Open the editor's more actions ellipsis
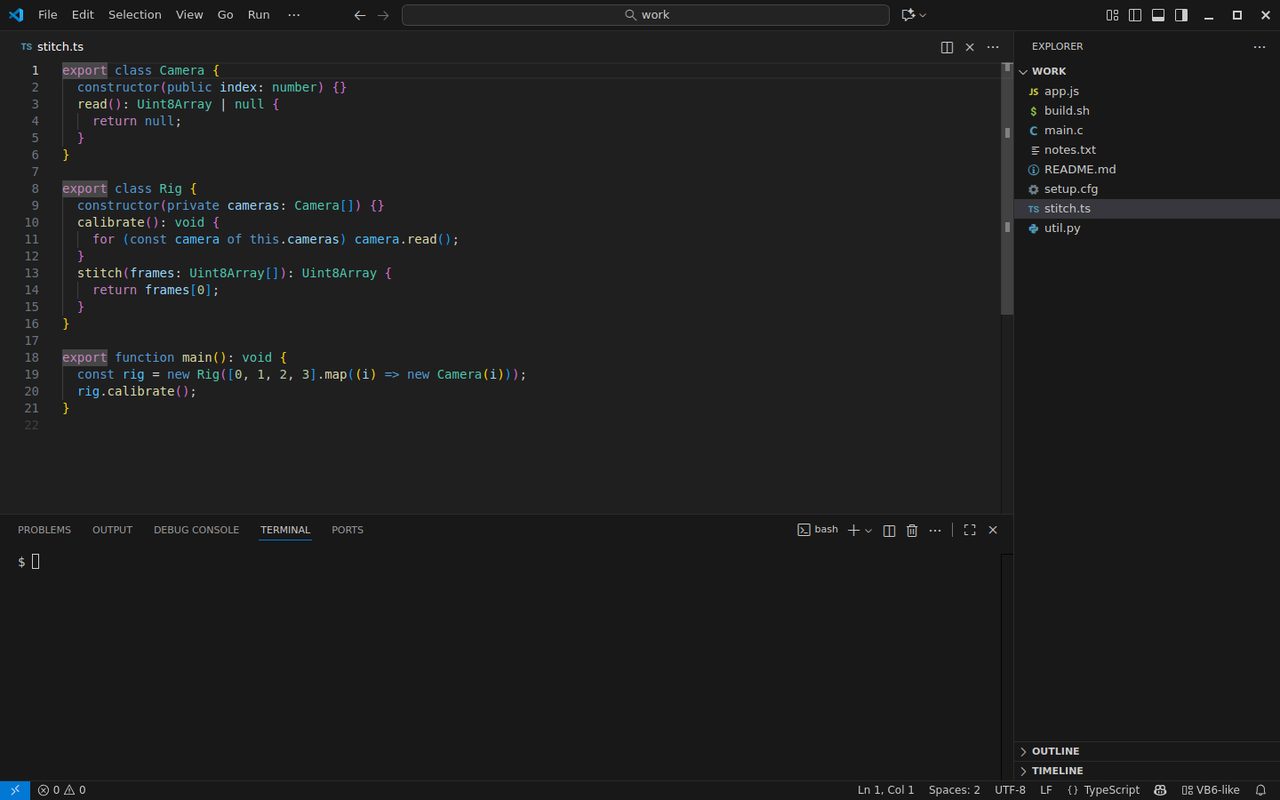Screen dimensions: 1280x800 993,47
